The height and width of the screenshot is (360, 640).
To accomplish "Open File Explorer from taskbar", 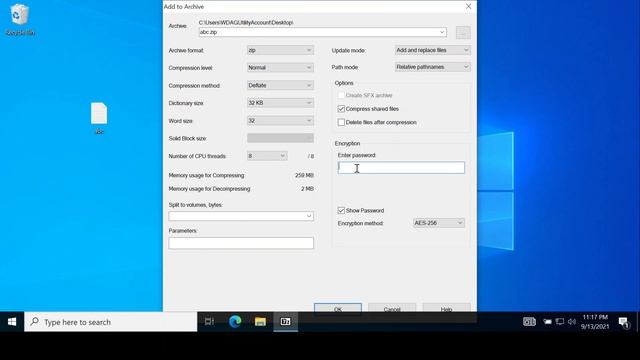I will [x=260, y=322].
